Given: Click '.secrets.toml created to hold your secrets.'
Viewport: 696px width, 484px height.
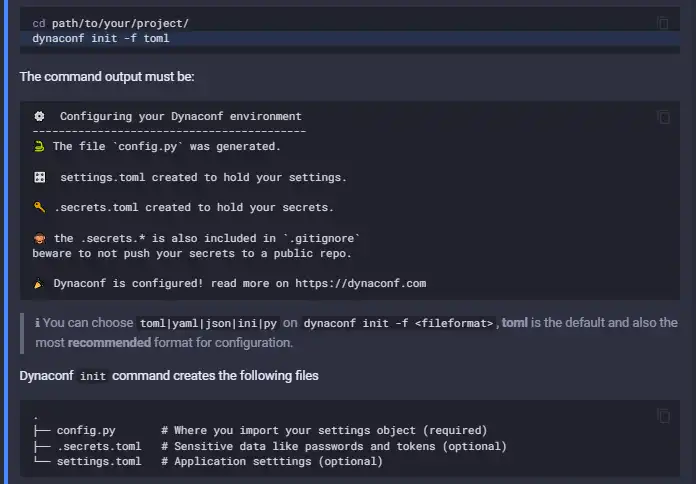Looking at the screenshot, I should [194, 207].
